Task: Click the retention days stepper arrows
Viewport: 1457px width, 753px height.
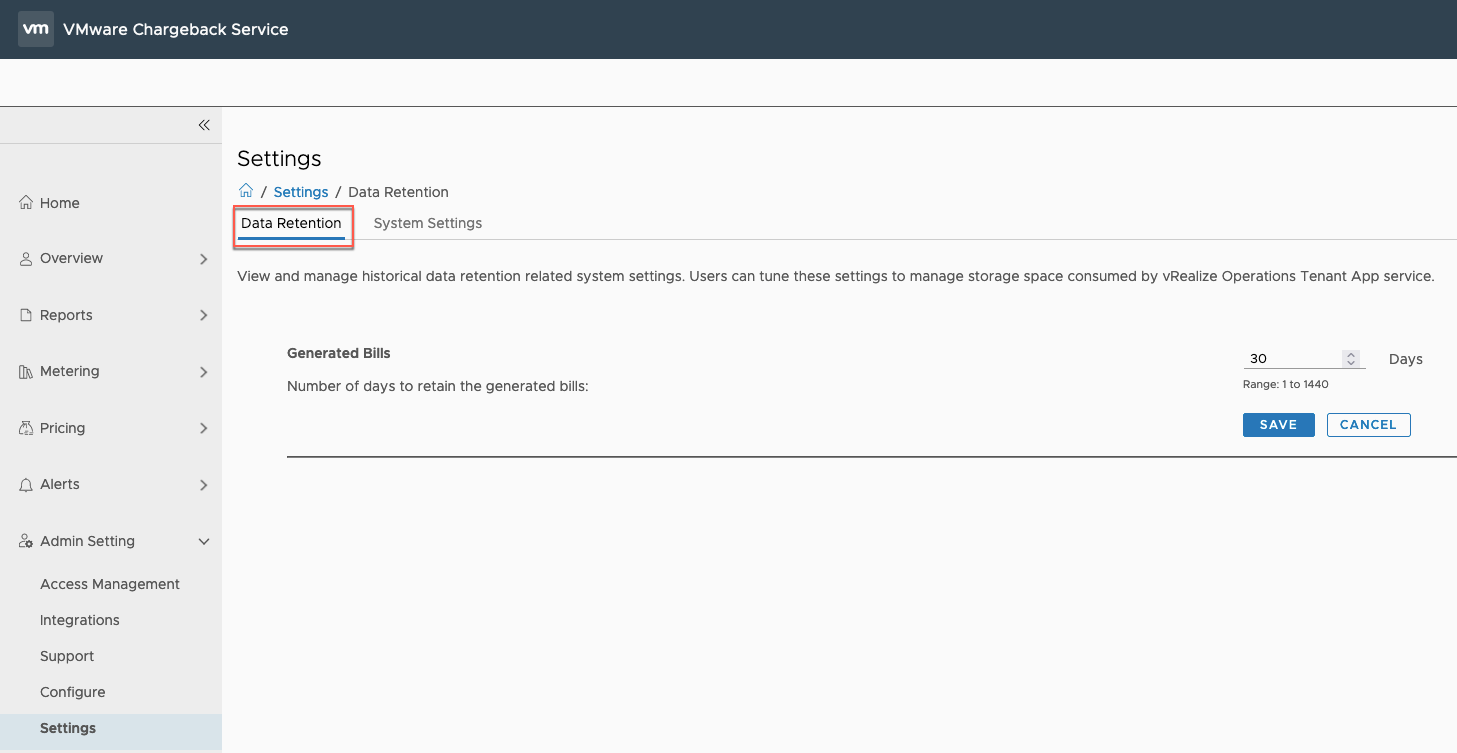Action: [1351, 359]
